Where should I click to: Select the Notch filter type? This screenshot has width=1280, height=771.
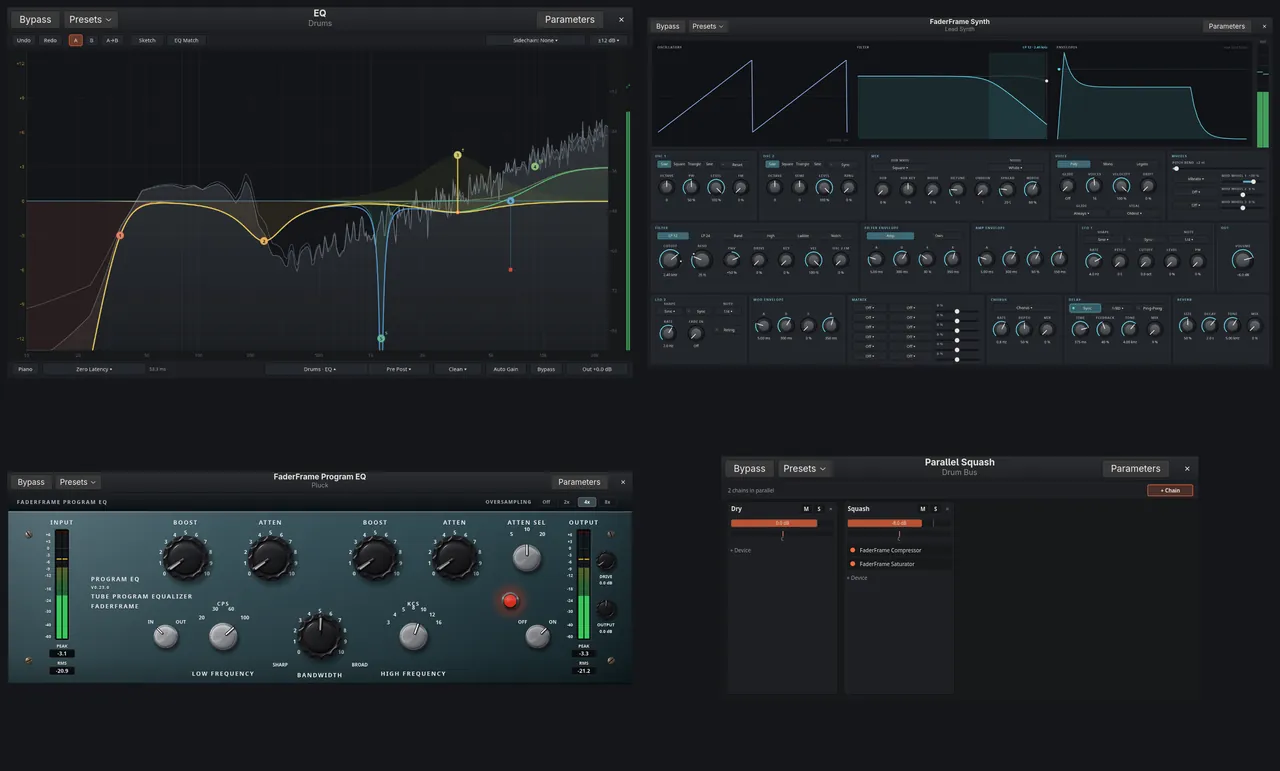(x=836, y=235)
